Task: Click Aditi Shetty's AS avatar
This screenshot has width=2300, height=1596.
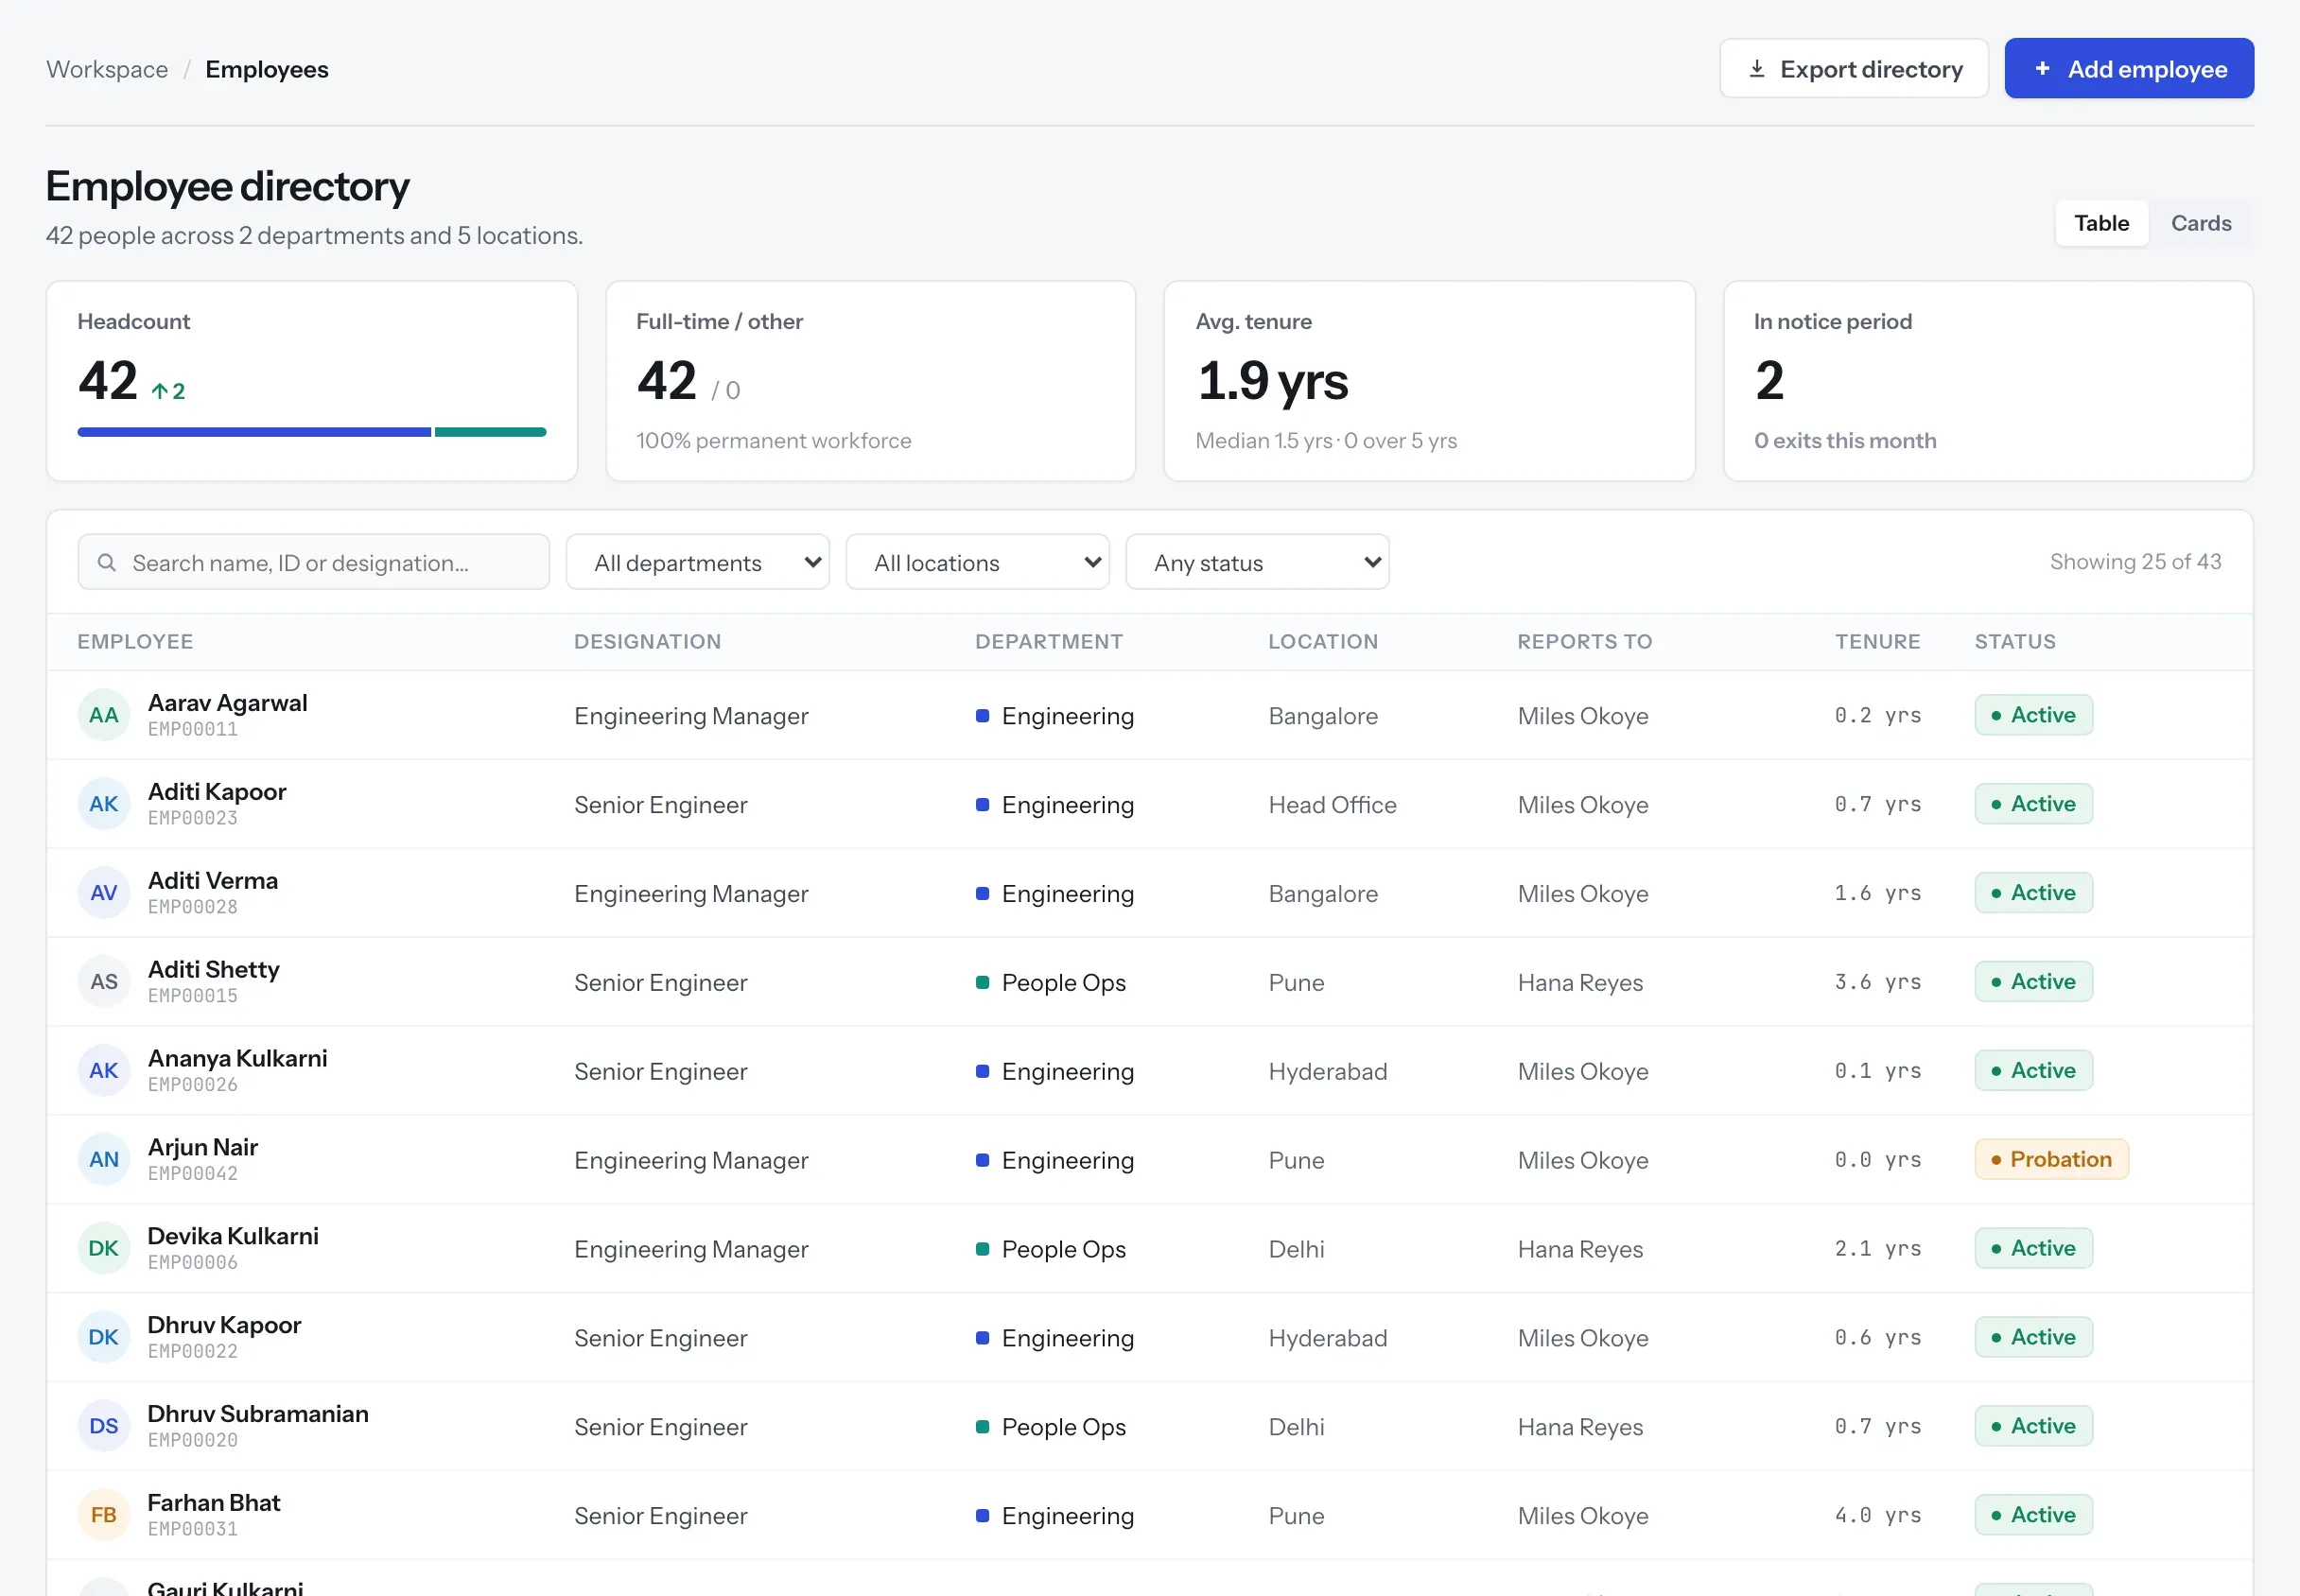Action: [104, 982]
